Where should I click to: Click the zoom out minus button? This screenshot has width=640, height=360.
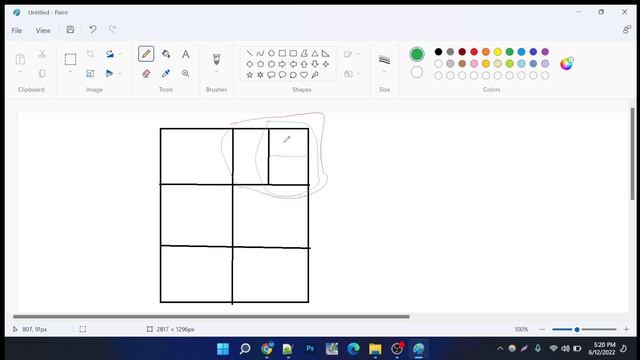(542, 329)
